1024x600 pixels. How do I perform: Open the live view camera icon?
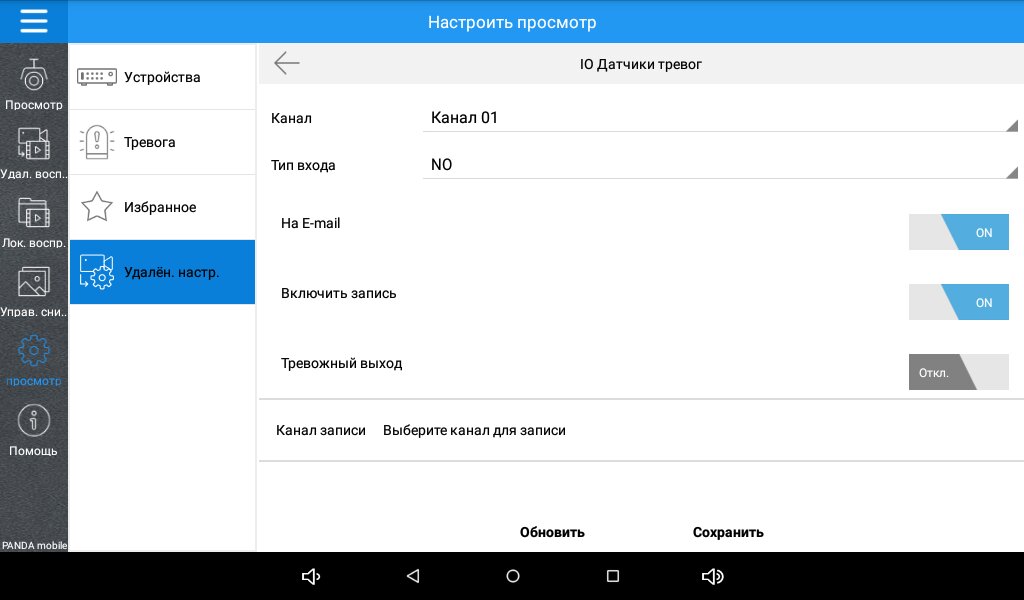point(34,77)
